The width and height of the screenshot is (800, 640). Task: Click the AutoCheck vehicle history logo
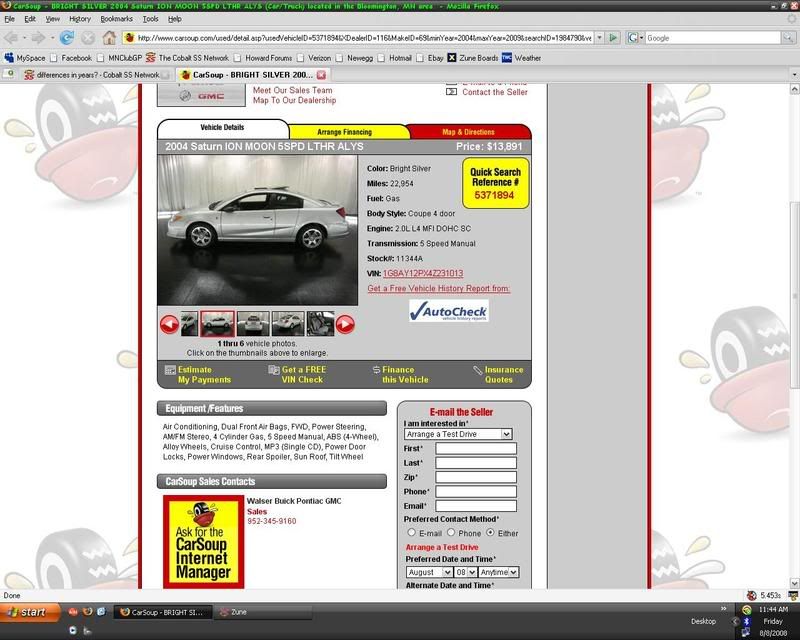coord(448,311)
